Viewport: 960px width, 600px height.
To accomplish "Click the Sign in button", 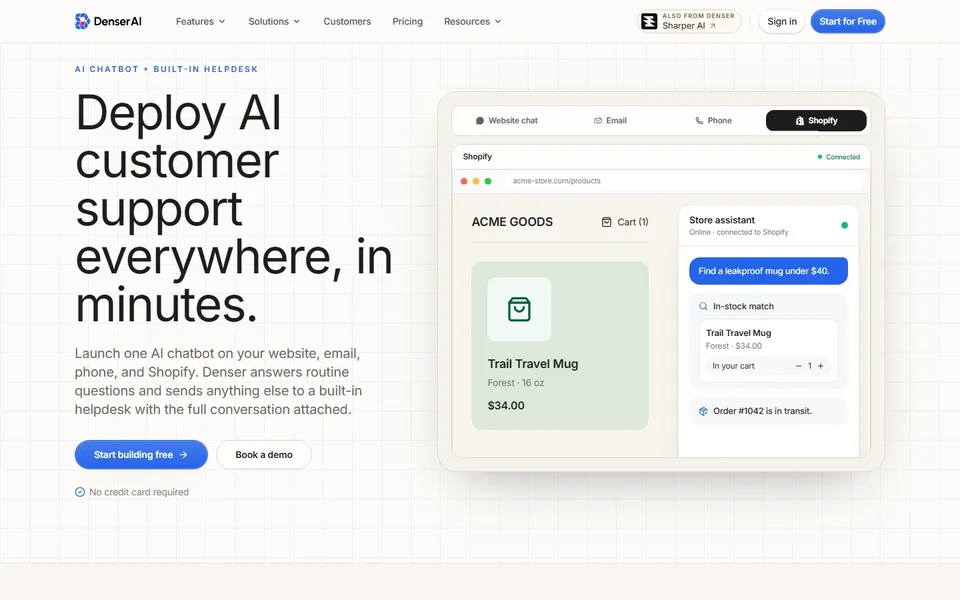I will (x=782, y=21).
